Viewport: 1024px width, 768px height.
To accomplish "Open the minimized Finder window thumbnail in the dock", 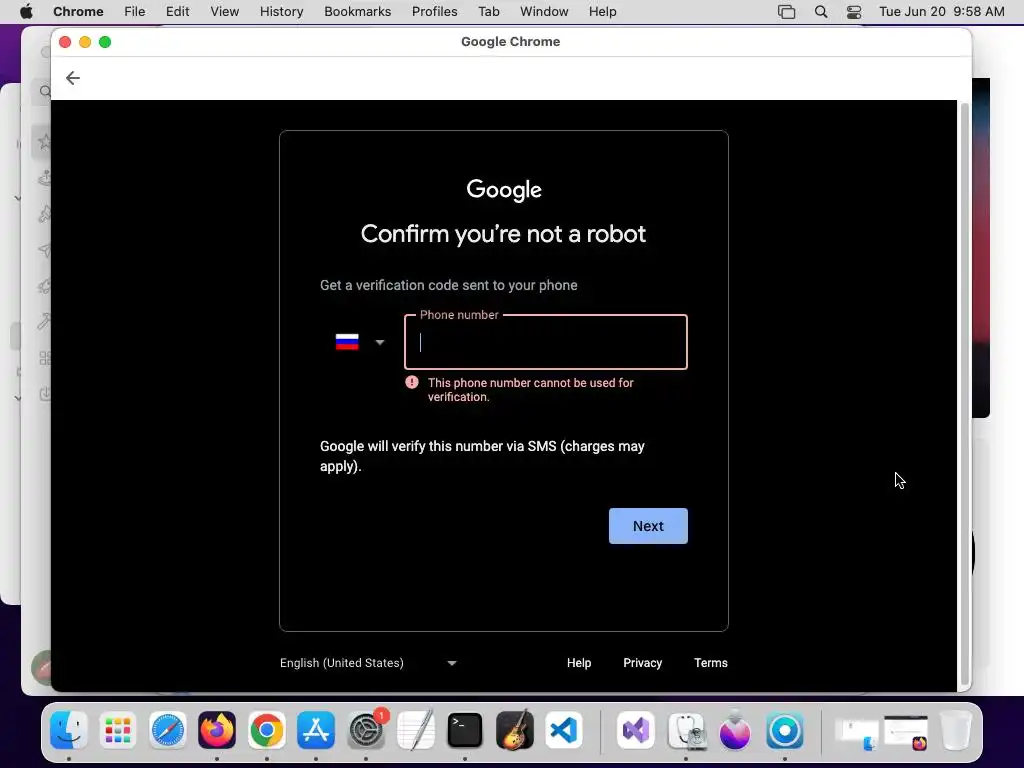I will tap(857, 733).
